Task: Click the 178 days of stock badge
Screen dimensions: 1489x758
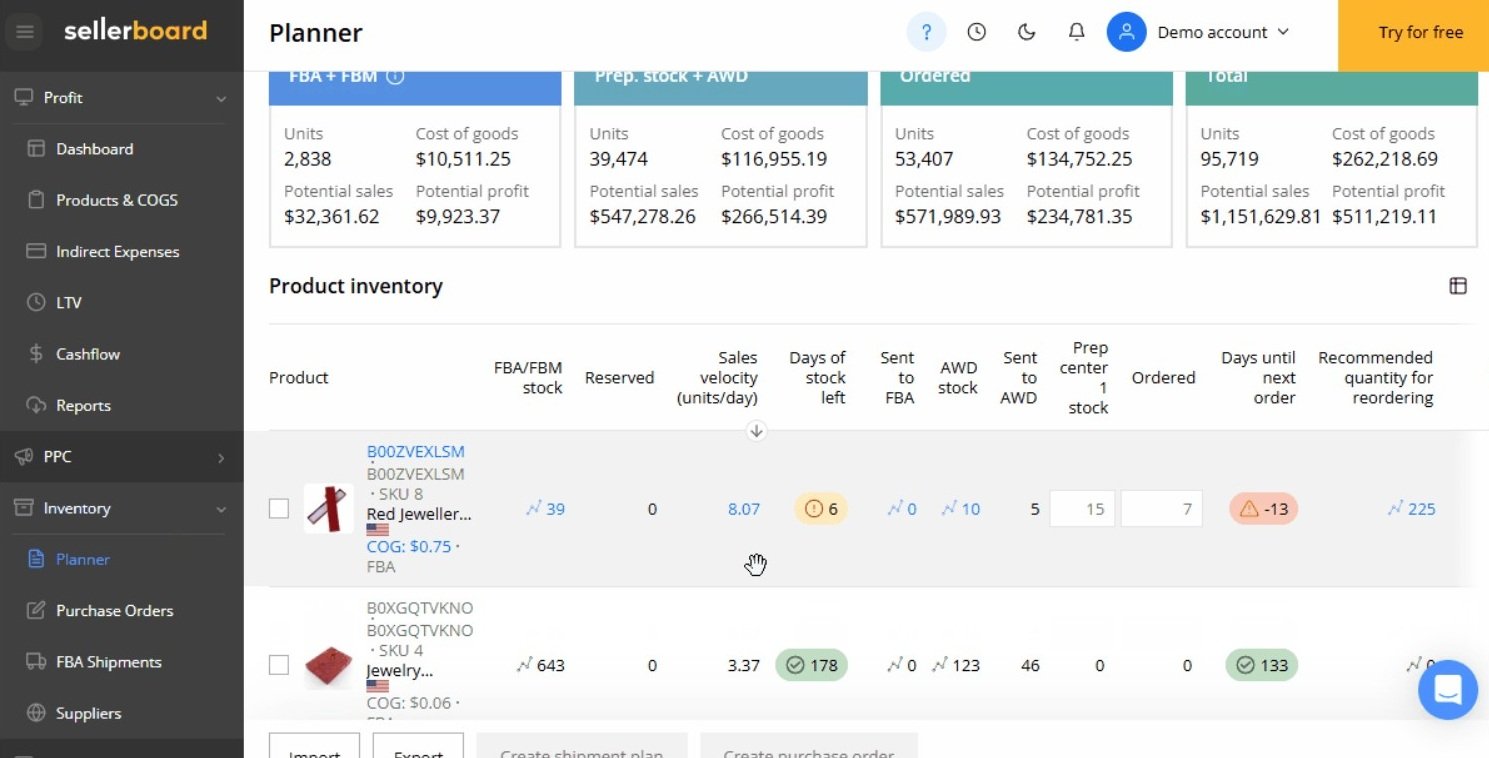Action: [811, 665]
